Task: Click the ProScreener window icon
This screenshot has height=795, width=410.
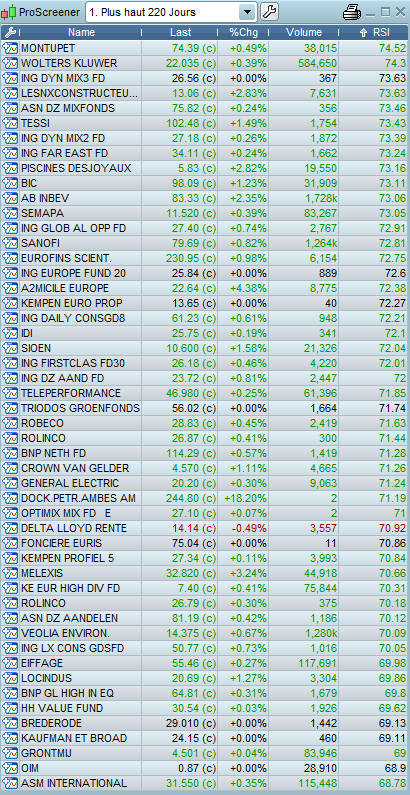Action: [x=9, y=12]
